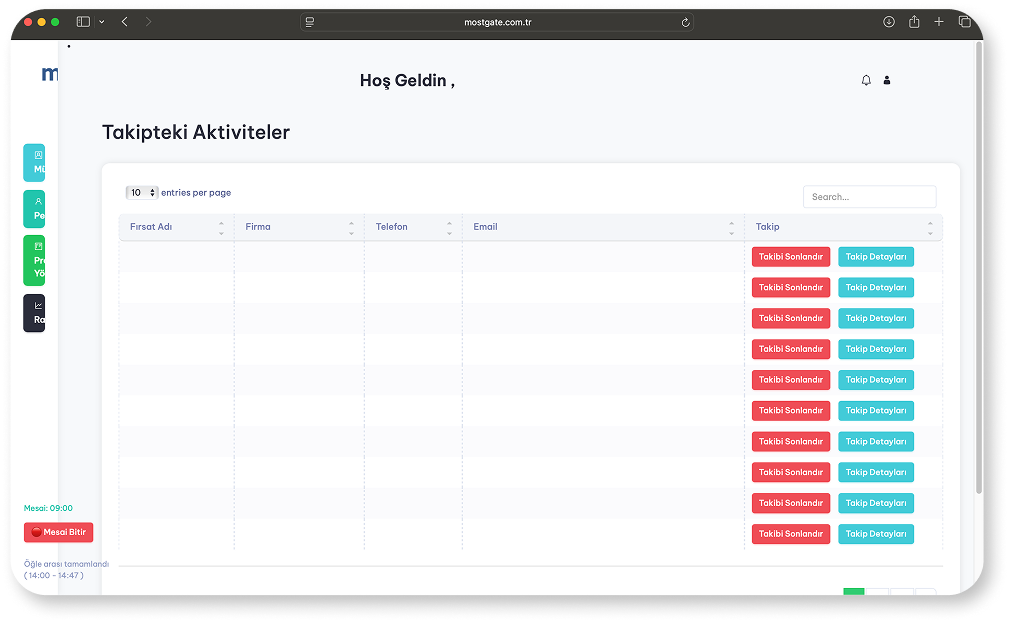Viewport: 1010px width, 622px height.
Task: Open Takip Detayları in the last row
Action: (875, 534)
